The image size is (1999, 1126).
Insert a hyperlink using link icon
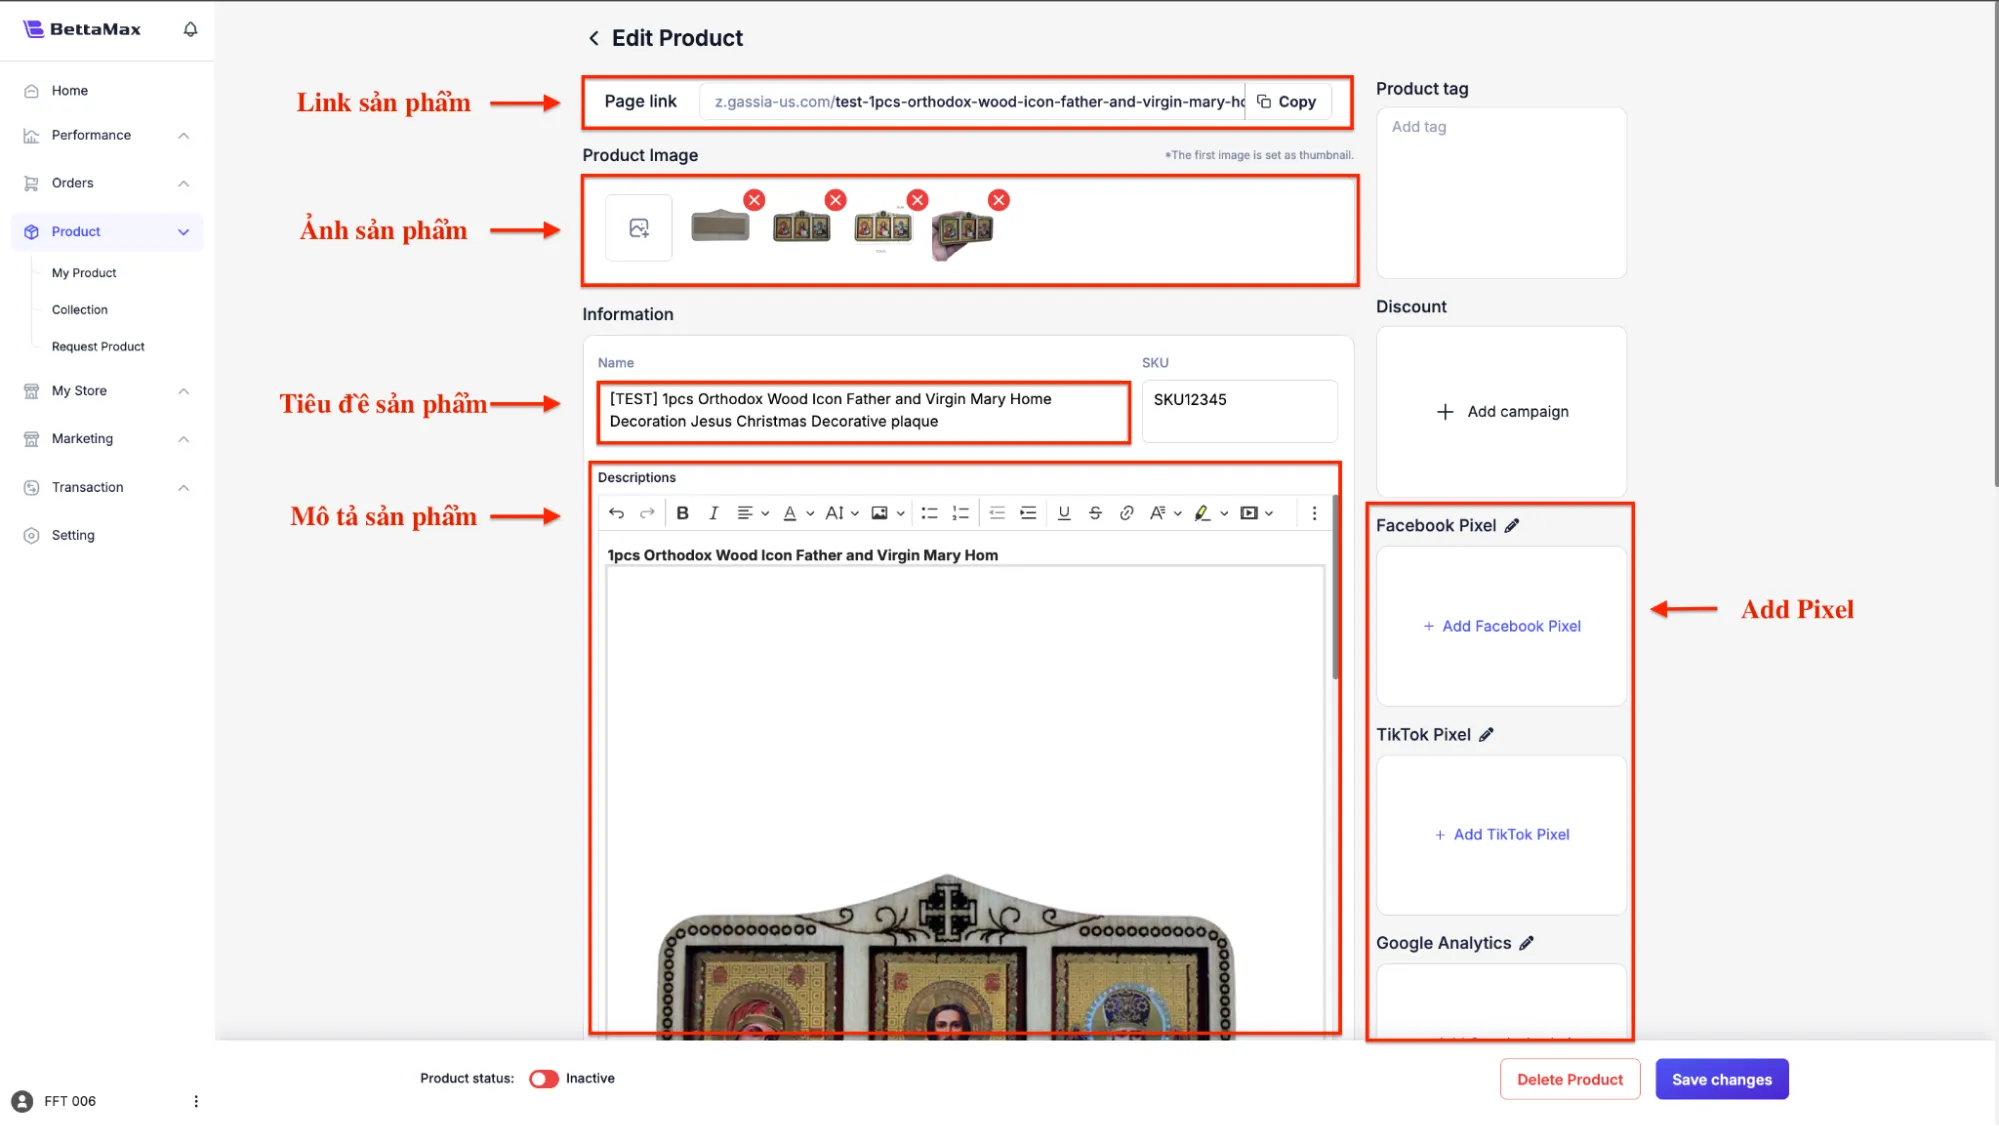click(1126, 513)
